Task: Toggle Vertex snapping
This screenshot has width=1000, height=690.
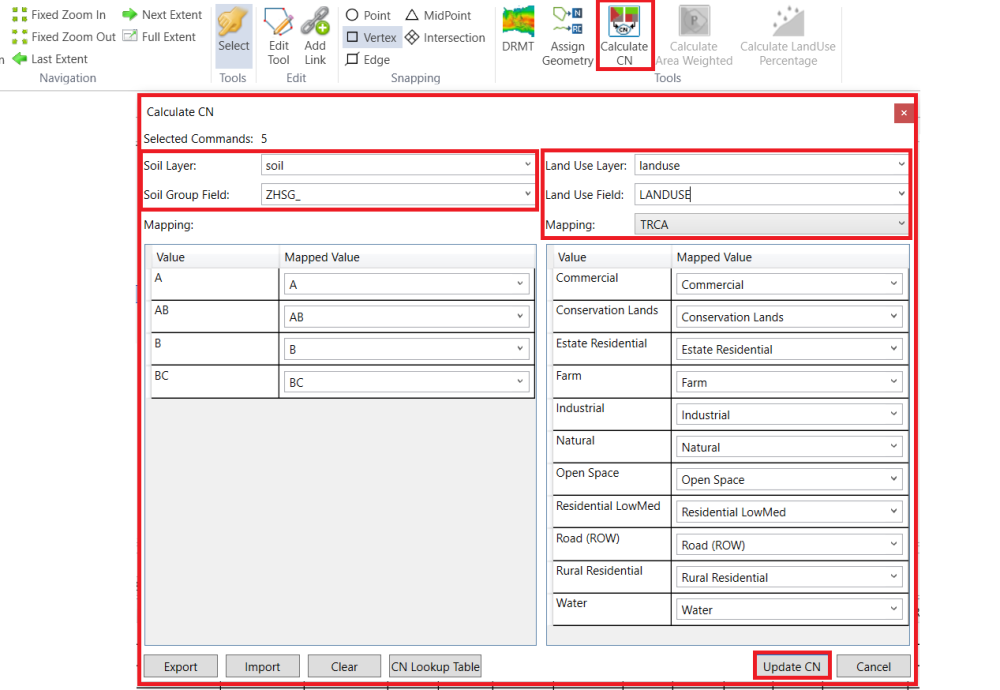Action: tap(371, 36)
